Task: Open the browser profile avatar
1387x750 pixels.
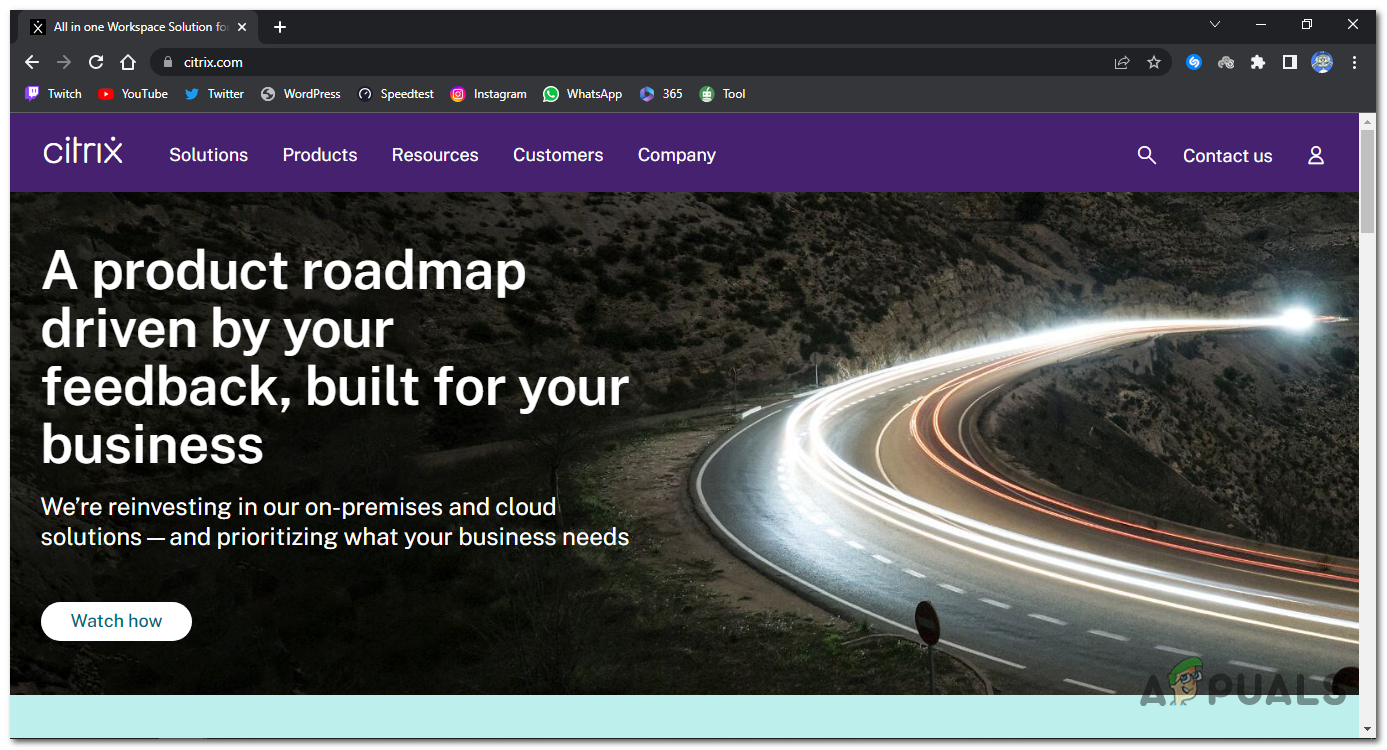Action: pos(1322,62)
